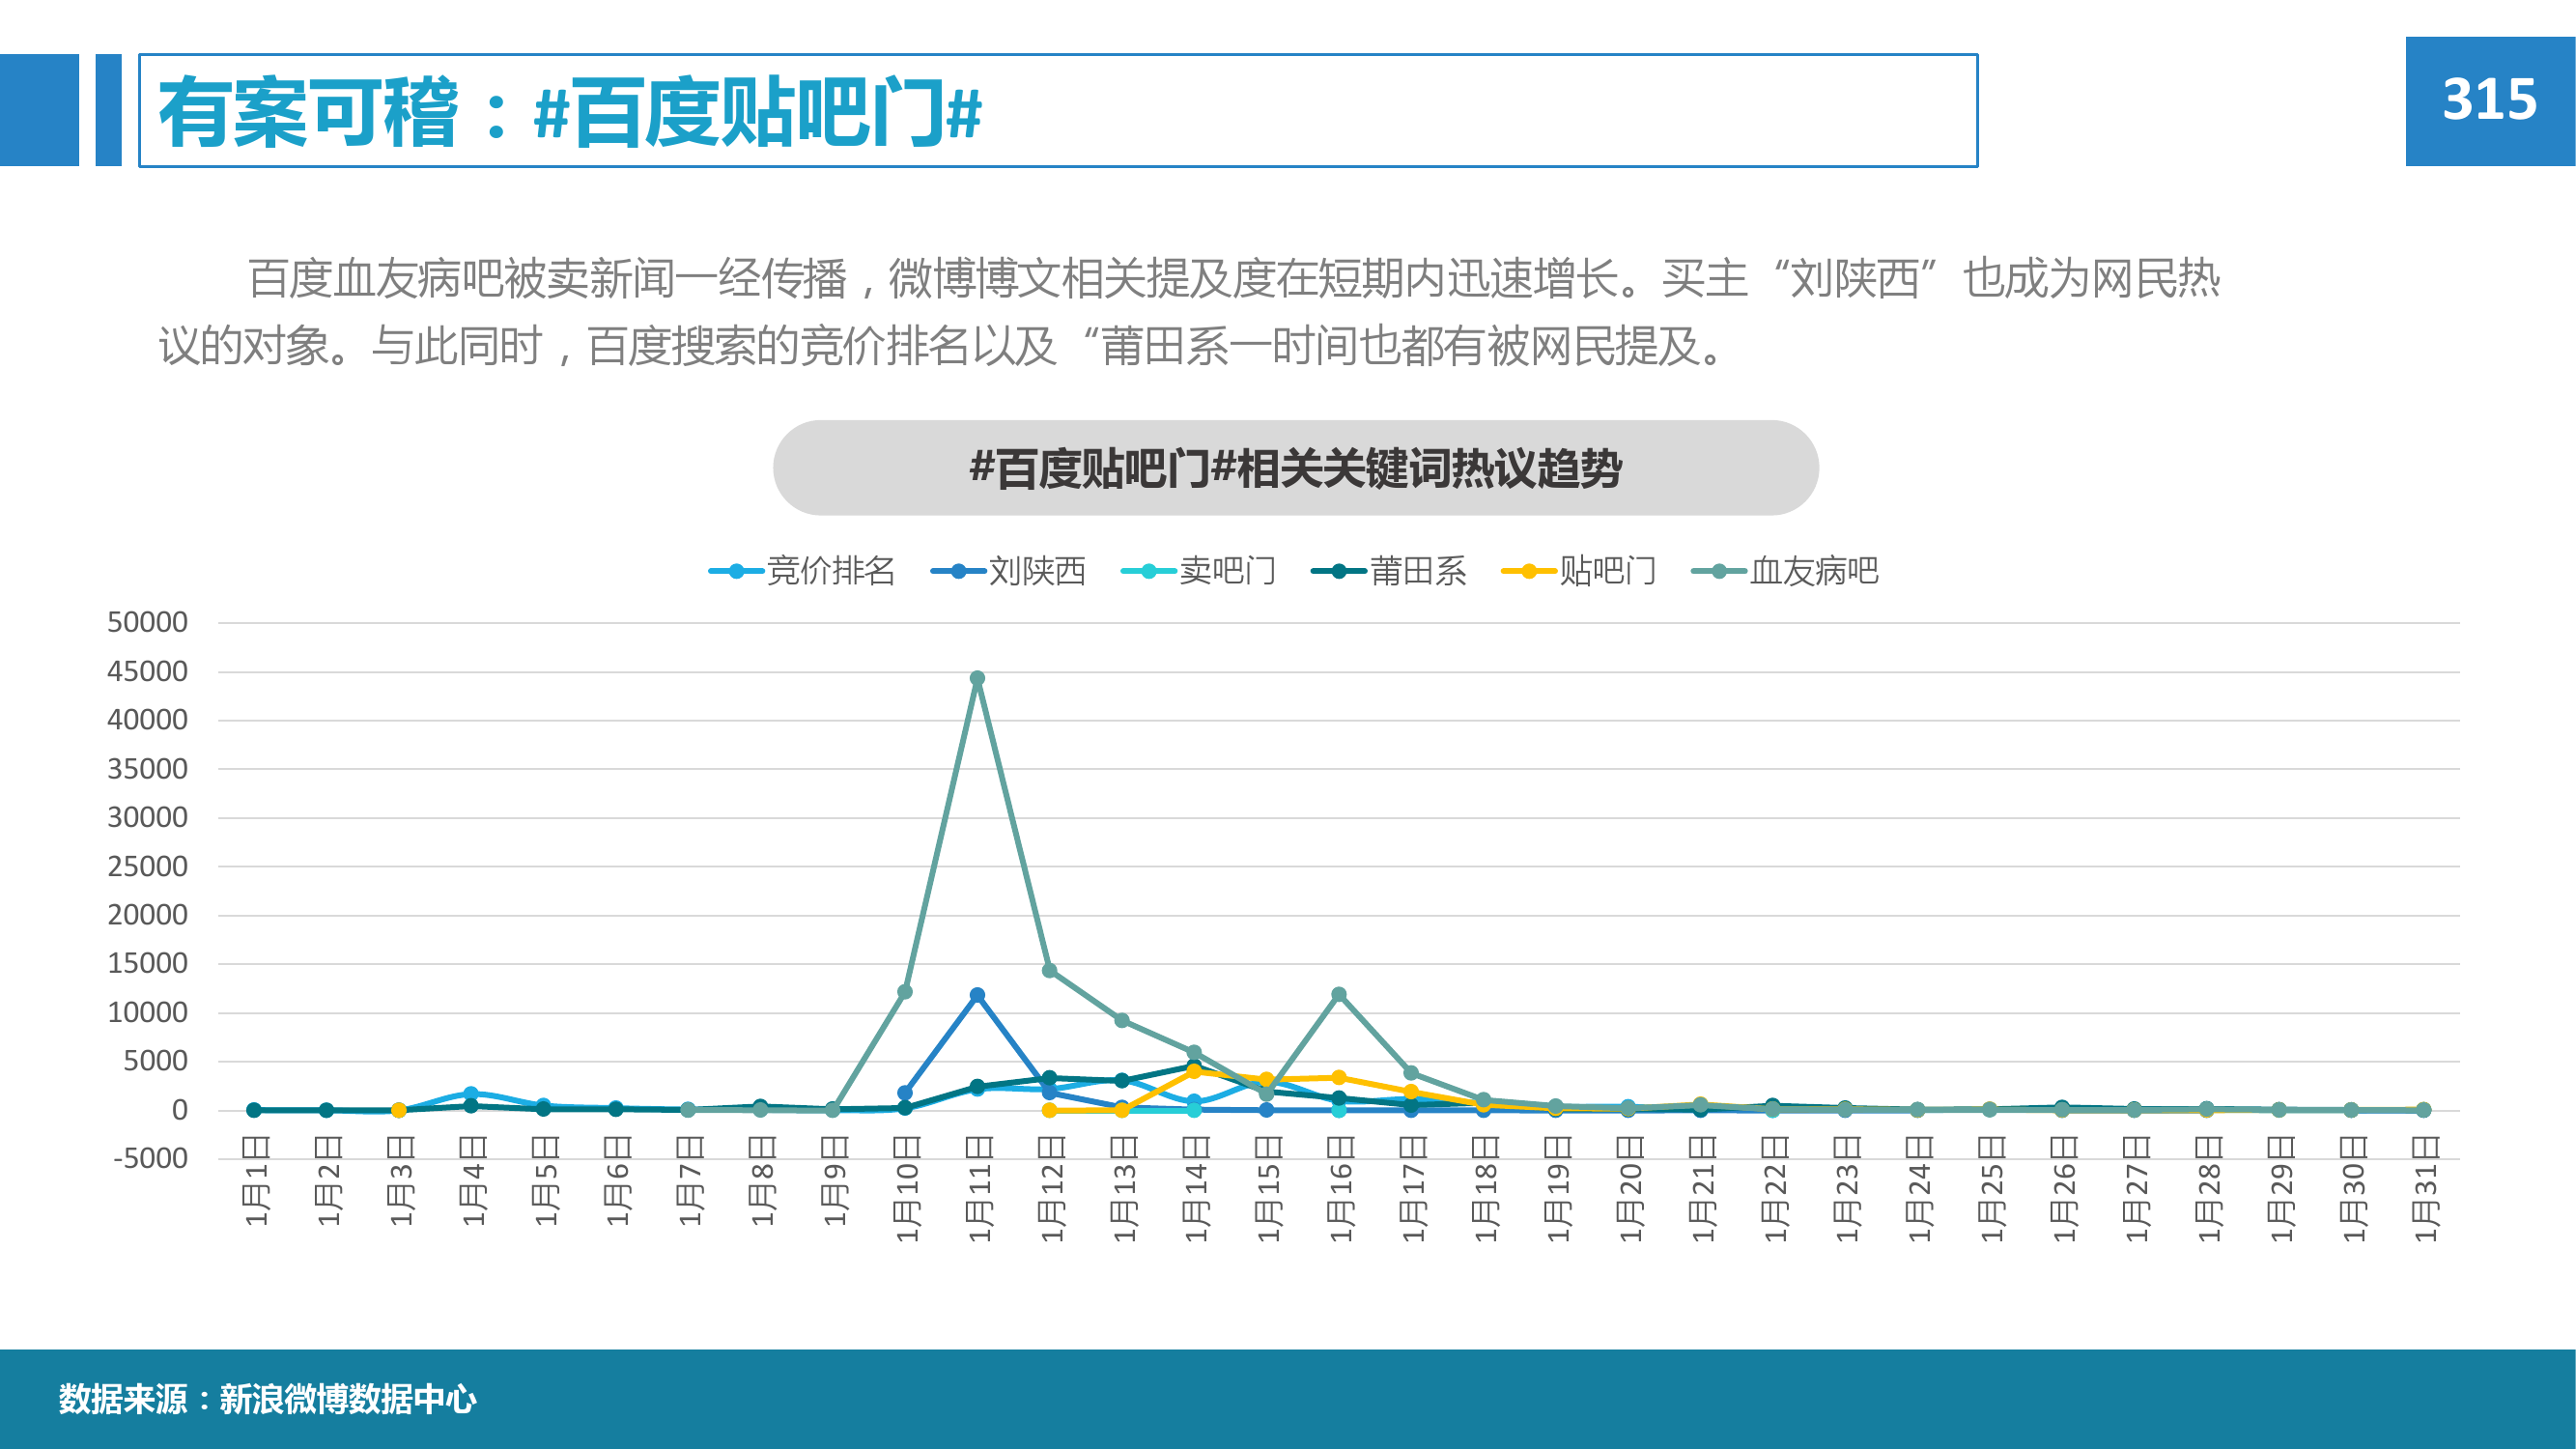Click the x-axis label 1月1日

[256, 1180]
